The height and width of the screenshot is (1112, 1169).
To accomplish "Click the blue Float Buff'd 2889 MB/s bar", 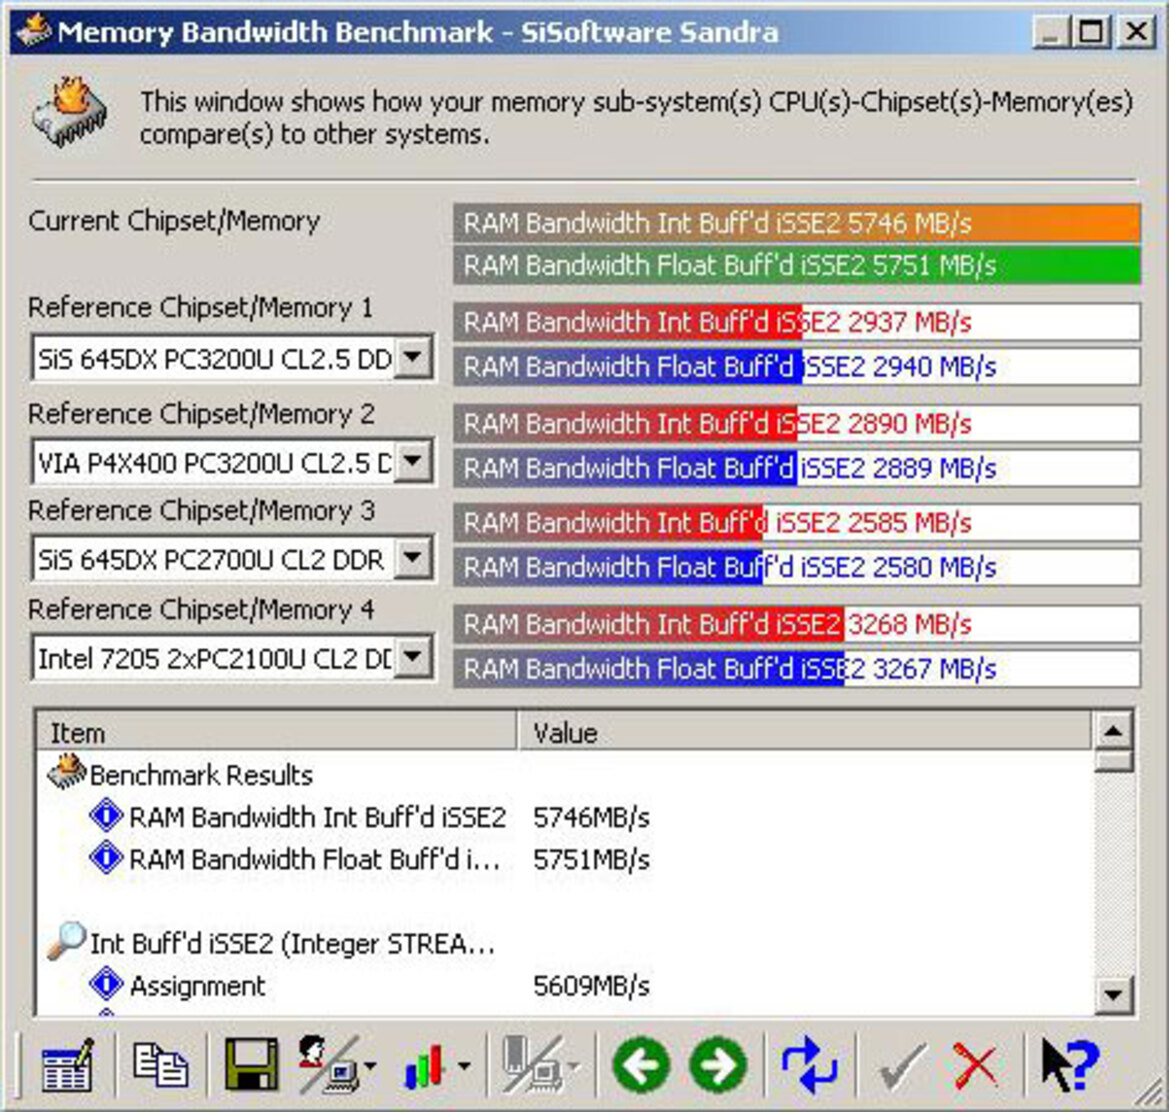I will [x=797, y=467].
